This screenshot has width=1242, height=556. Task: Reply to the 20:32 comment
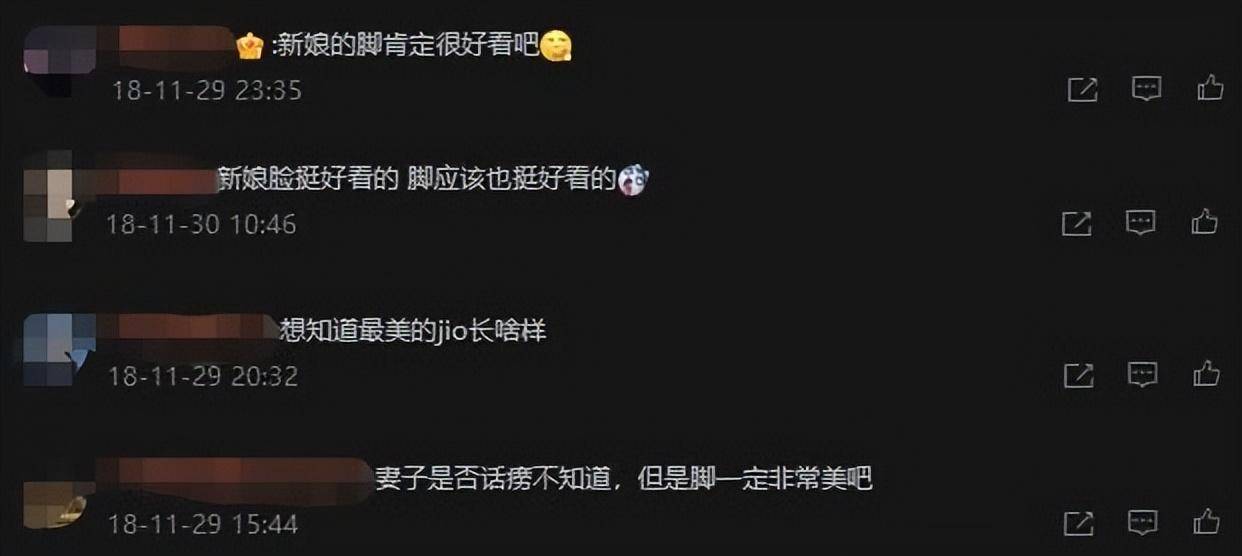[x=1143, y=375]
